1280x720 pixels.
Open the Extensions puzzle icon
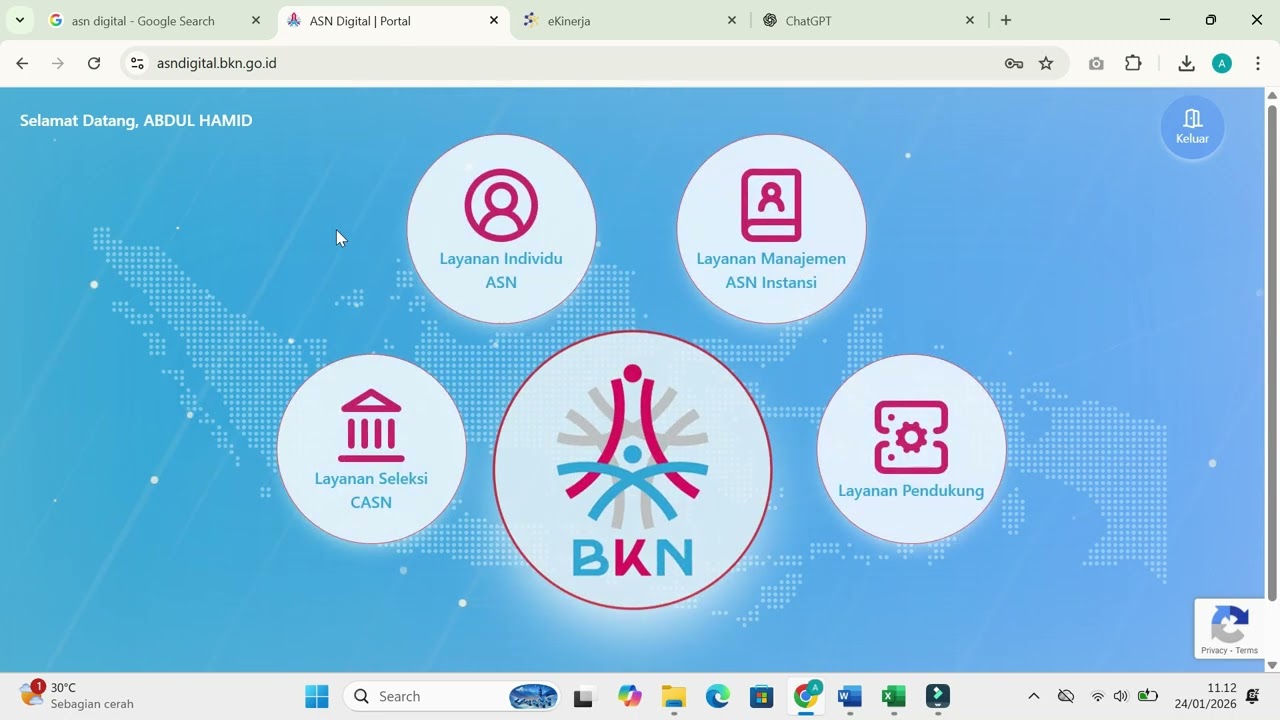point(1133,63)
